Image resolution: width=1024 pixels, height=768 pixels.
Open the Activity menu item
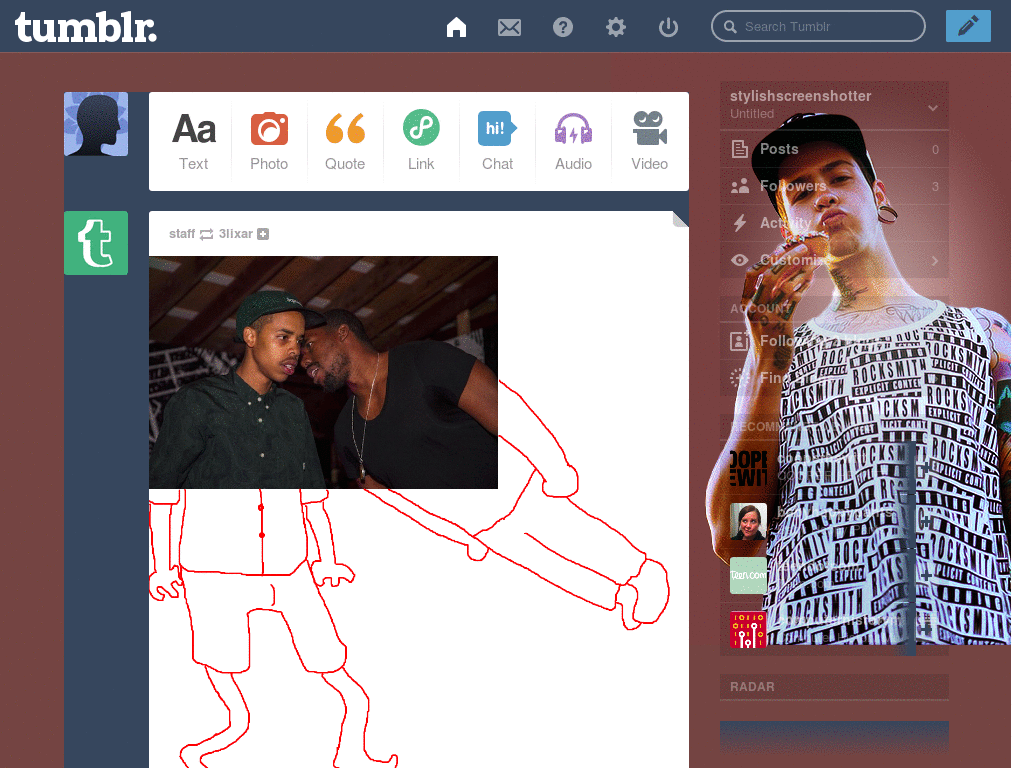pyautogui.click(x=834, y=223)
